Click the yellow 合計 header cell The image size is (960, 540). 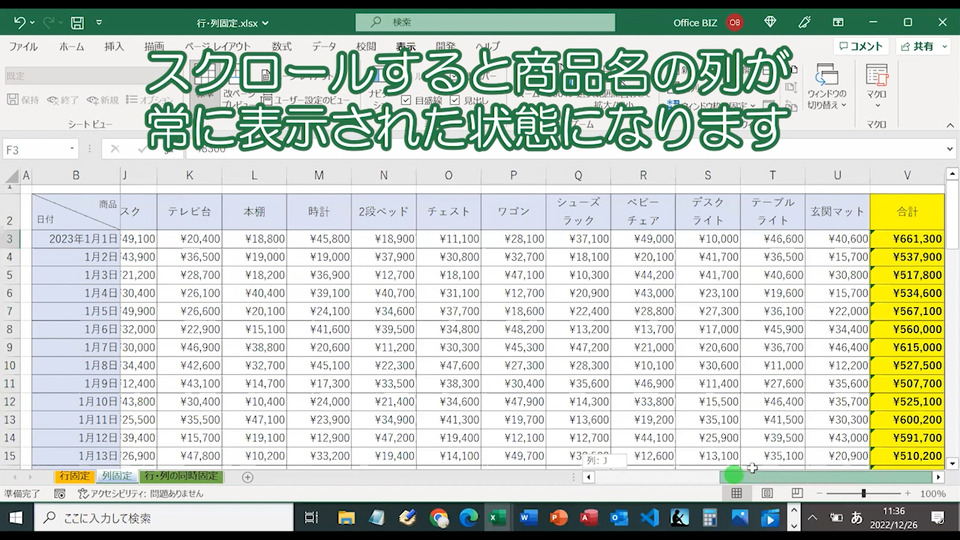(x=907, y=212)
